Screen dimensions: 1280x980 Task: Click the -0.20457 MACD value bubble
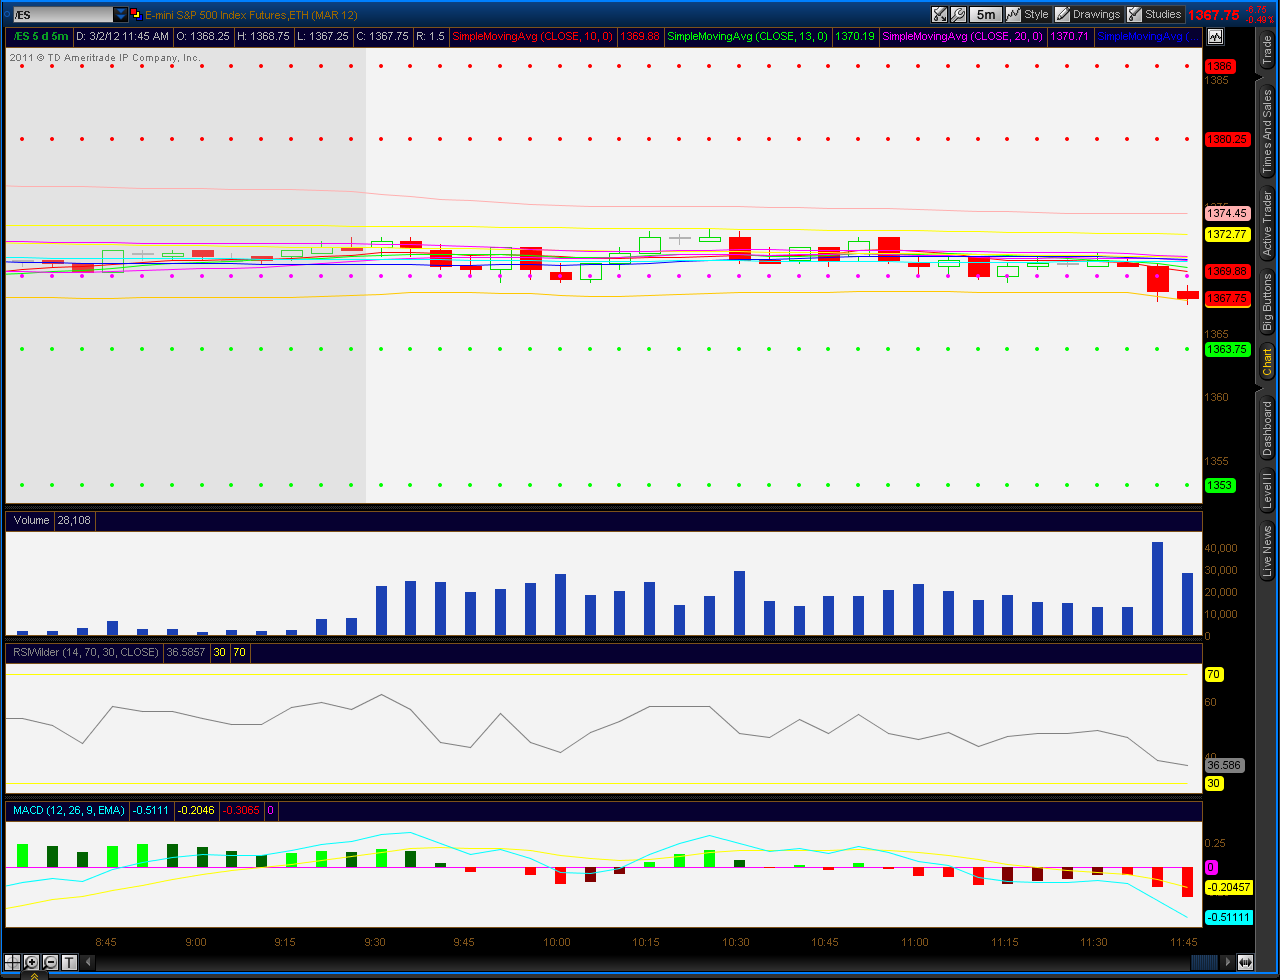point(1229,887)
